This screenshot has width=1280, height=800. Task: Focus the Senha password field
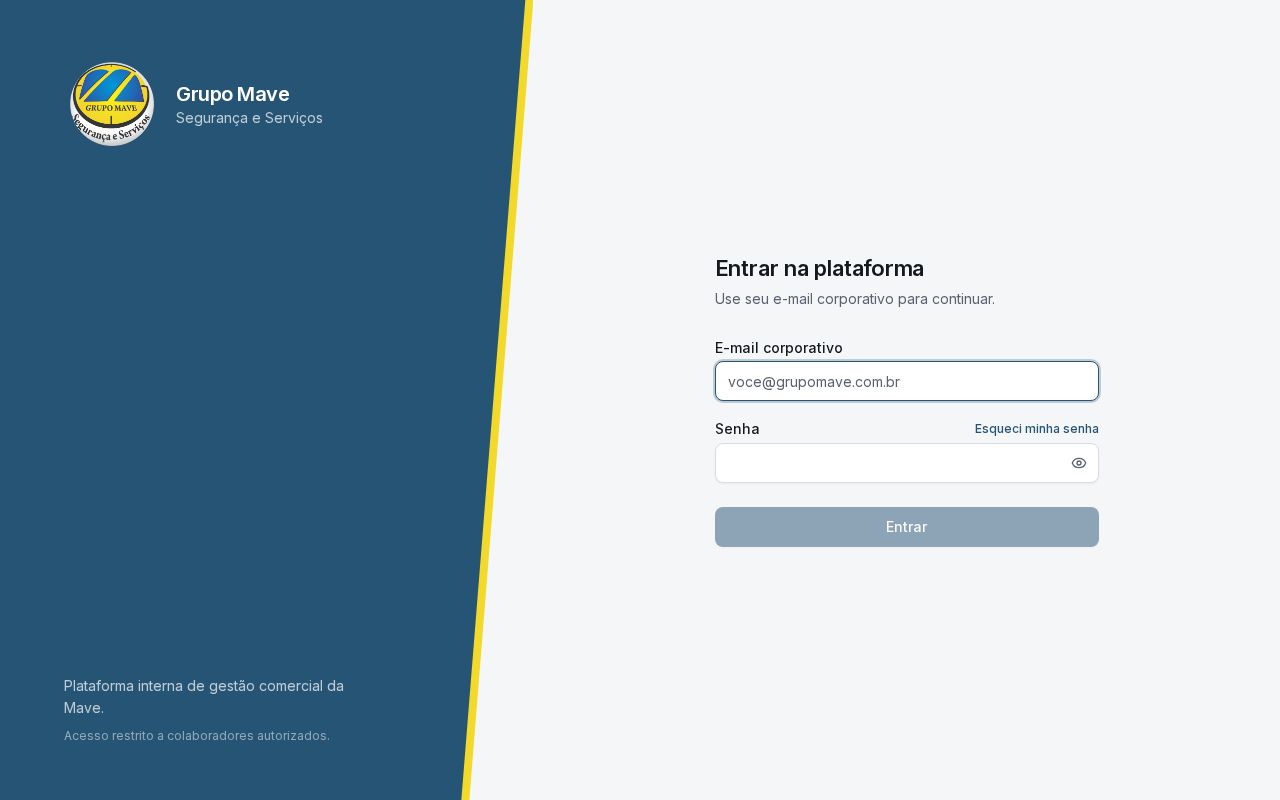click(x=907, y=463)
